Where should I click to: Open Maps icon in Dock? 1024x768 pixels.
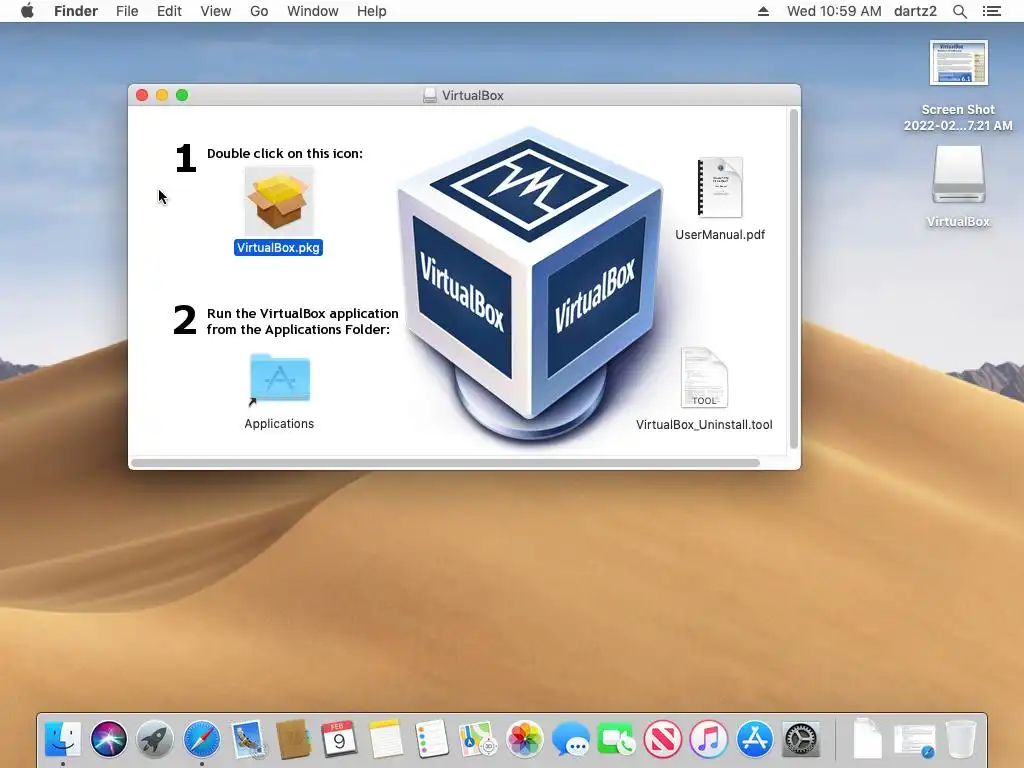point(478,739)
